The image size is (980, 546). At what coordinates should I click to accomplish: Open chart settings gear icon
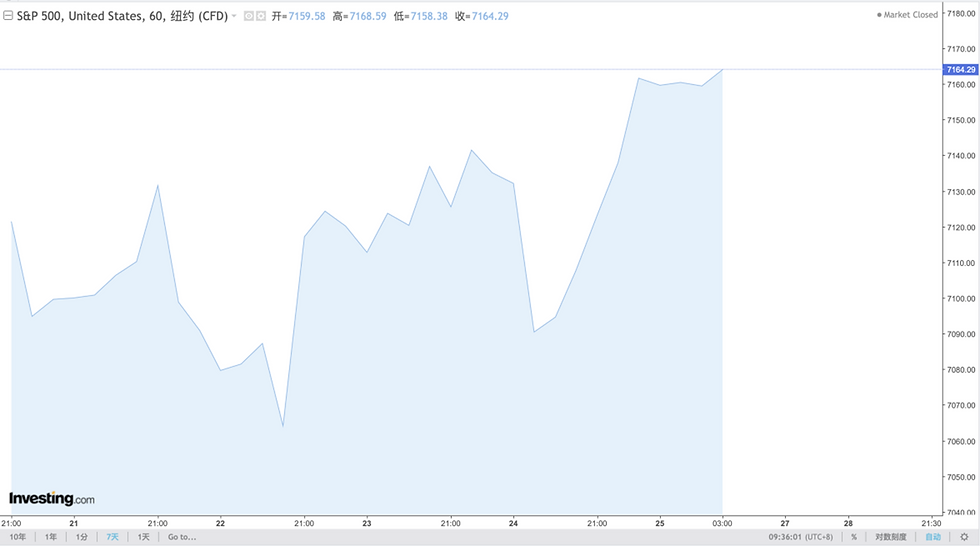964,537
